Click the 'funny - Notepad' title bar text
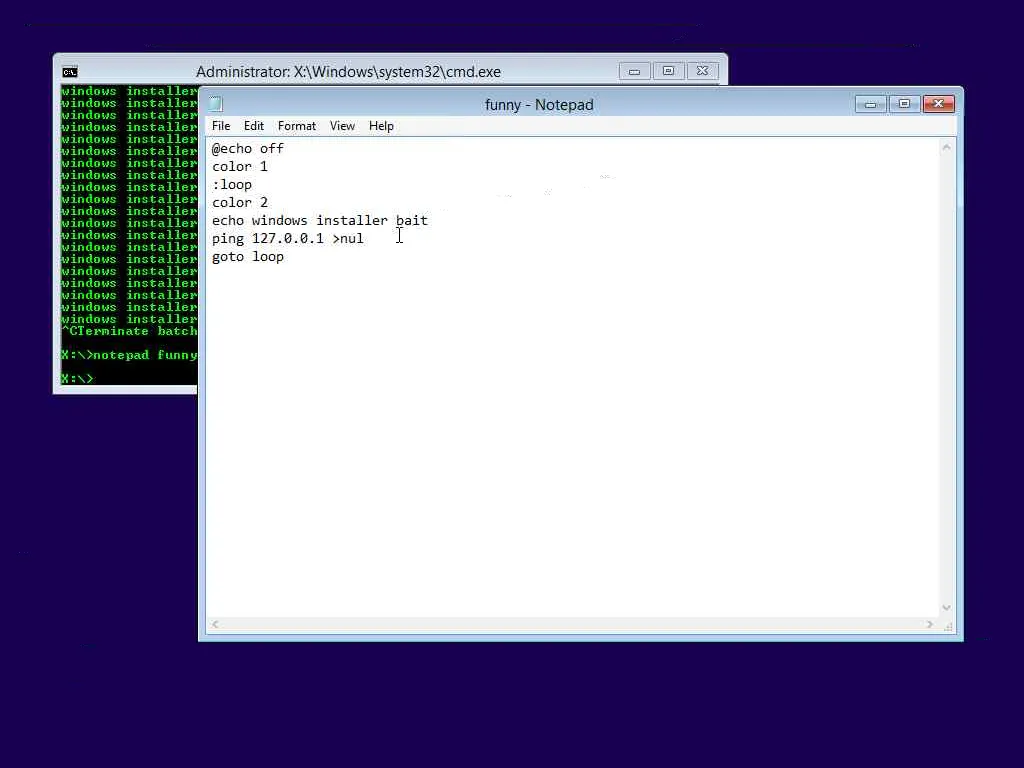The width and height of the screenshot is (1024, 768). 539,104
